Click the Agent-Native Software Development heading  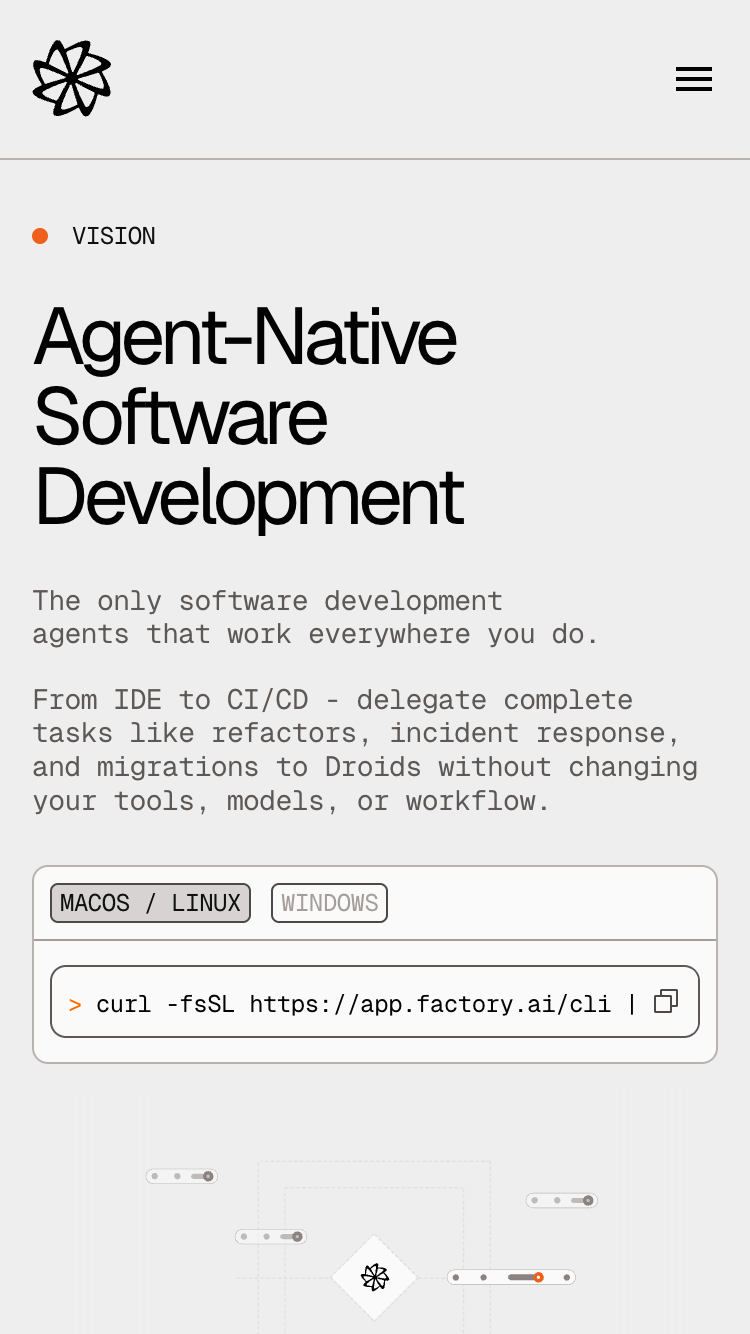[x=248, y=415]
